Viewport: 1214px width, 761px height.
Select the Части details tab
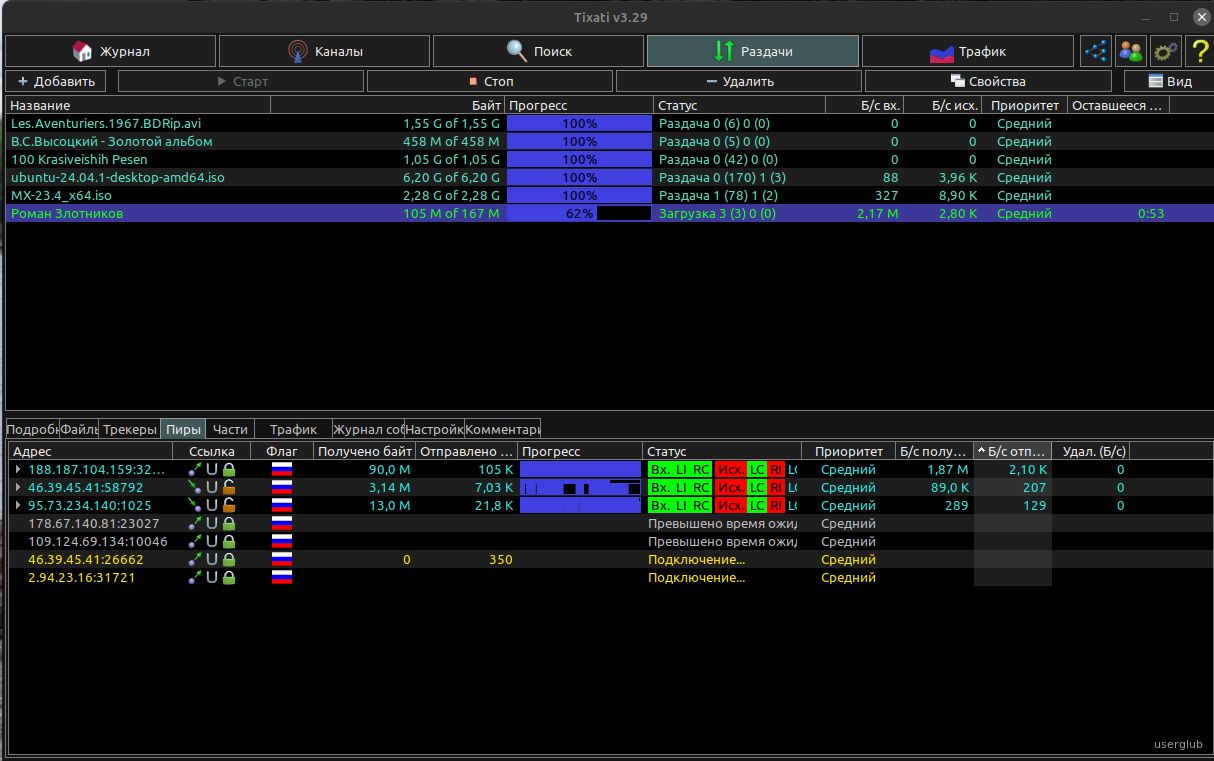tap(230, 429)
